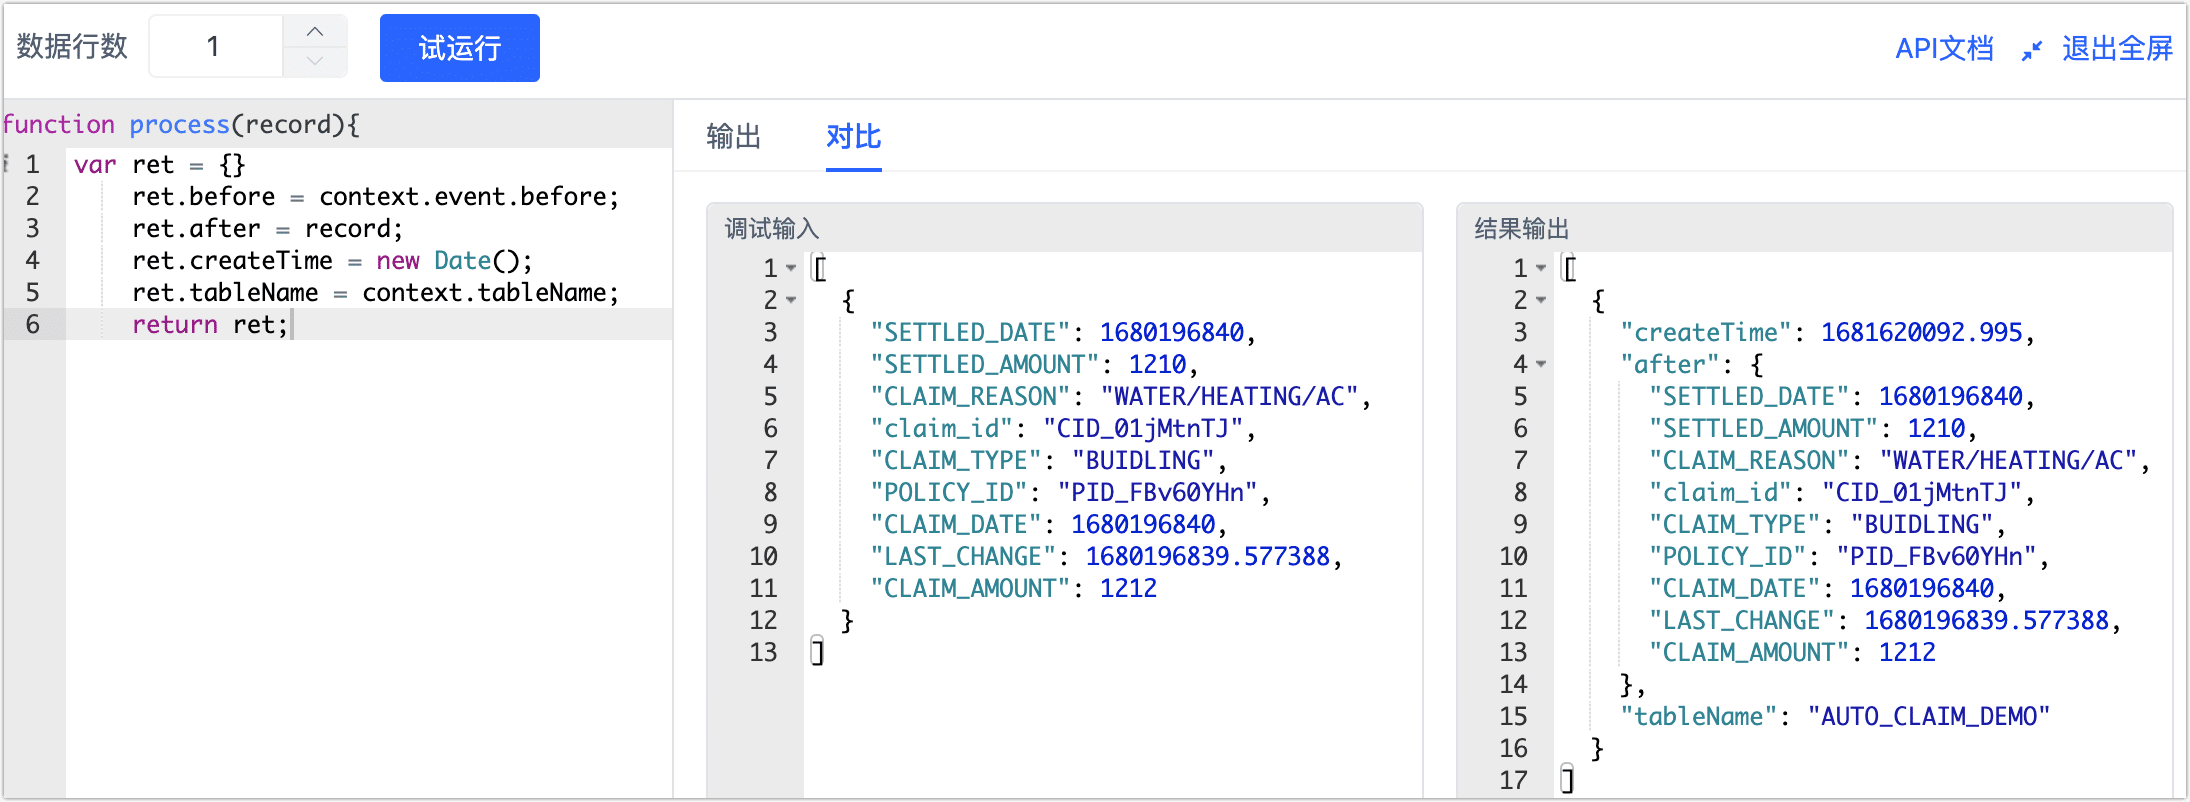
Task: Fold the "after" object in 结果输出
Action: click(x=1541, y=364)
